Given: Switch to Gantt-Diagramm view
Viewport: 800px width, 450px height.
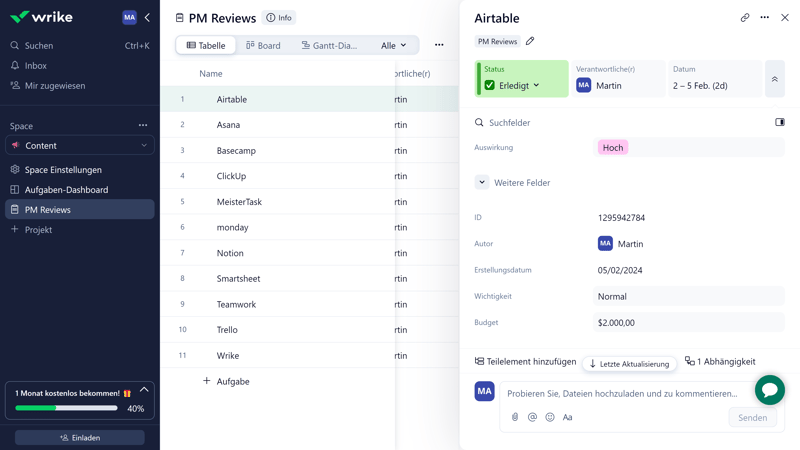Looking at the screenshot, I should (329, 45).
